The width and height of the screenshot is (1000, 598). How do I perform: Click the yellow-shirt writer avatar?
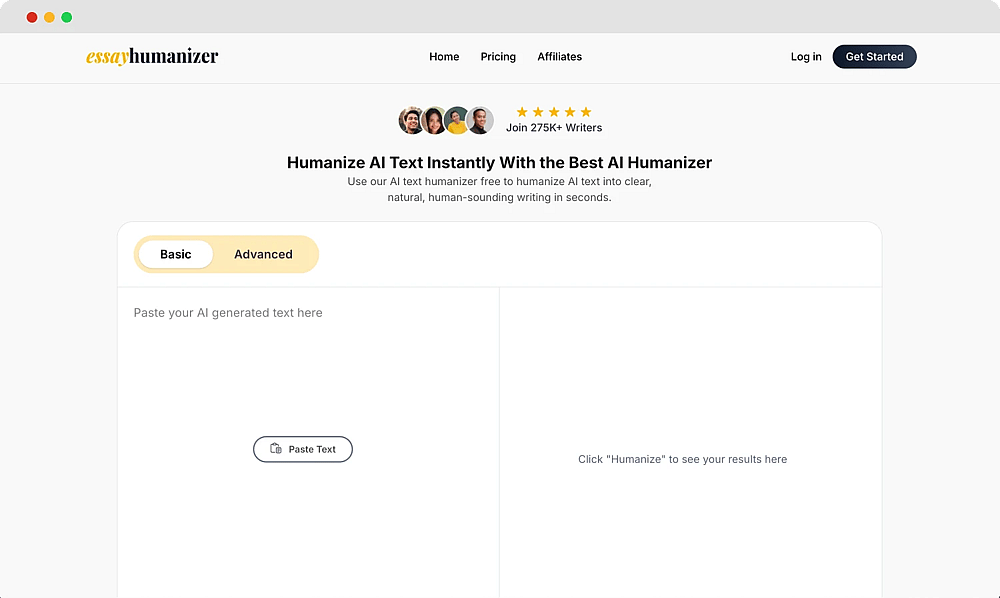click(x=457, y=120)
